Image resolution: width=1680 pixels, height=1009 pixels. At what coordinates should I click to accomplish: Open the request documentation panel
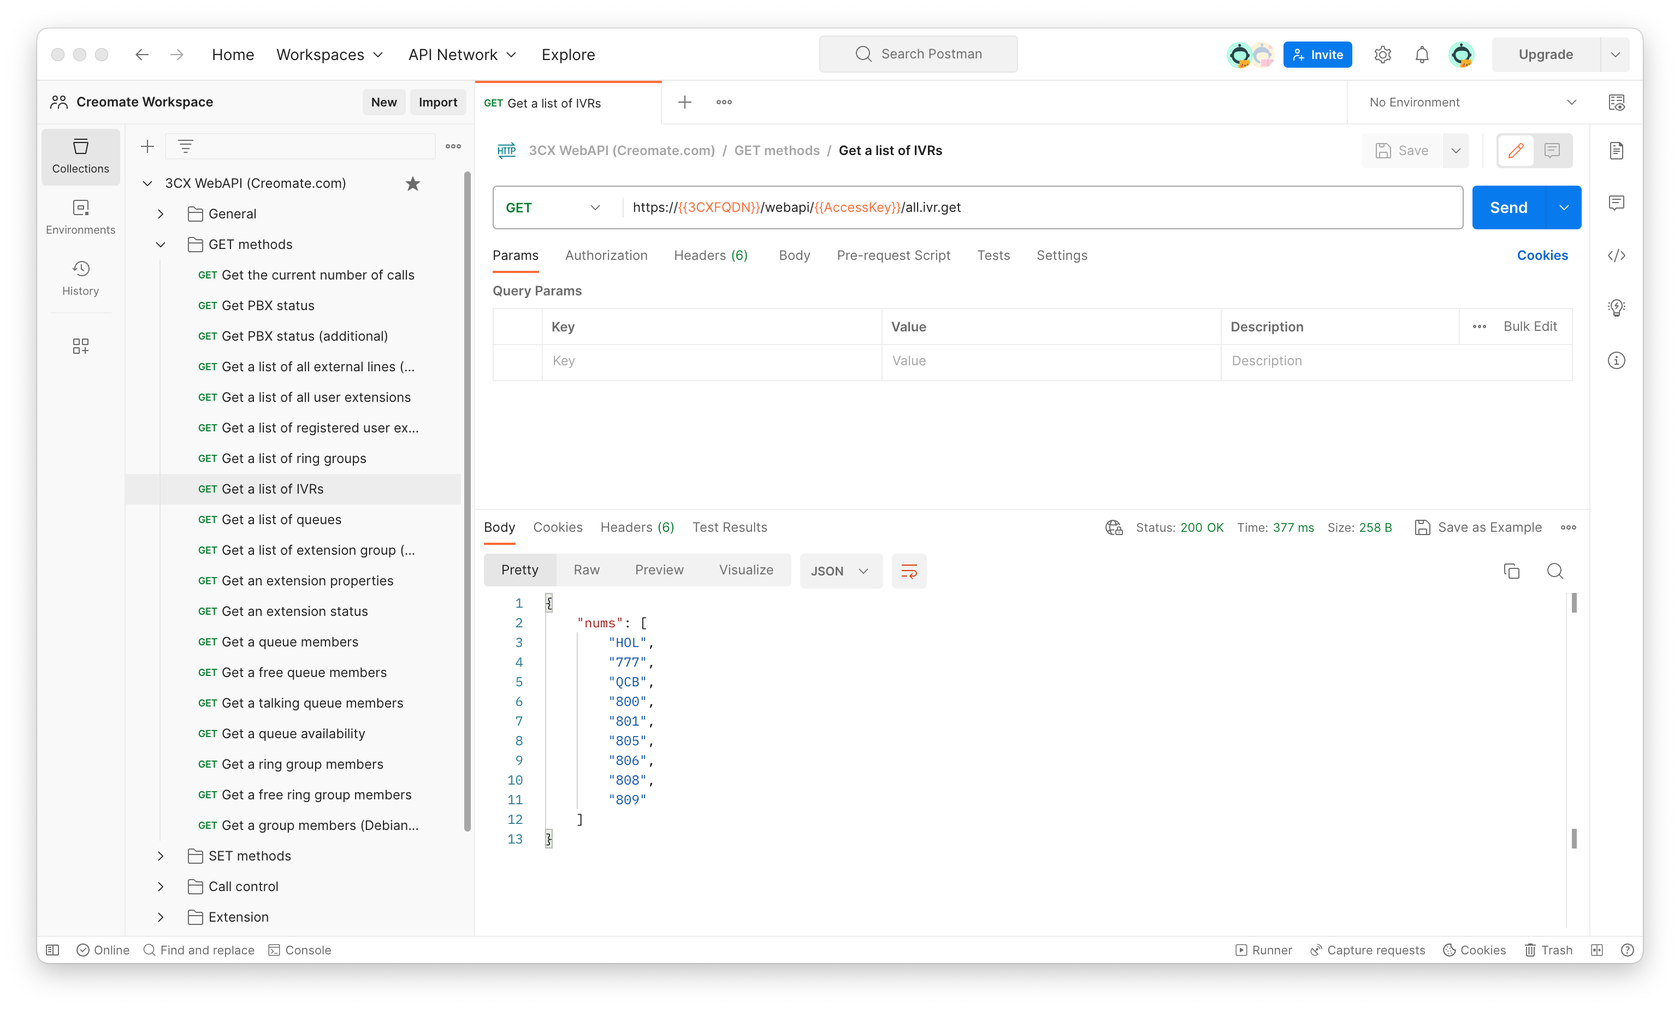point(1616,151)
